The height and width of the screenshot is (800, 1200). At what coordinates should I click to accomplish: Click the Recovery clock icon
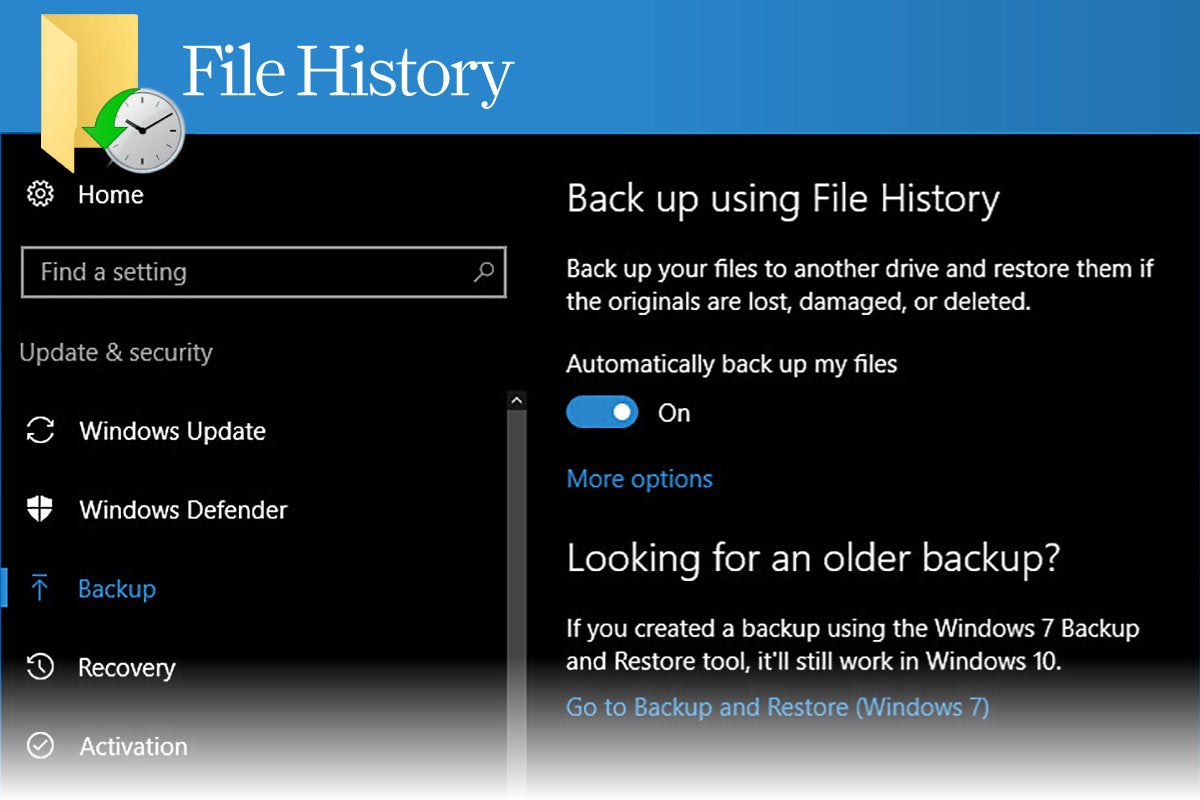point(40,667)
